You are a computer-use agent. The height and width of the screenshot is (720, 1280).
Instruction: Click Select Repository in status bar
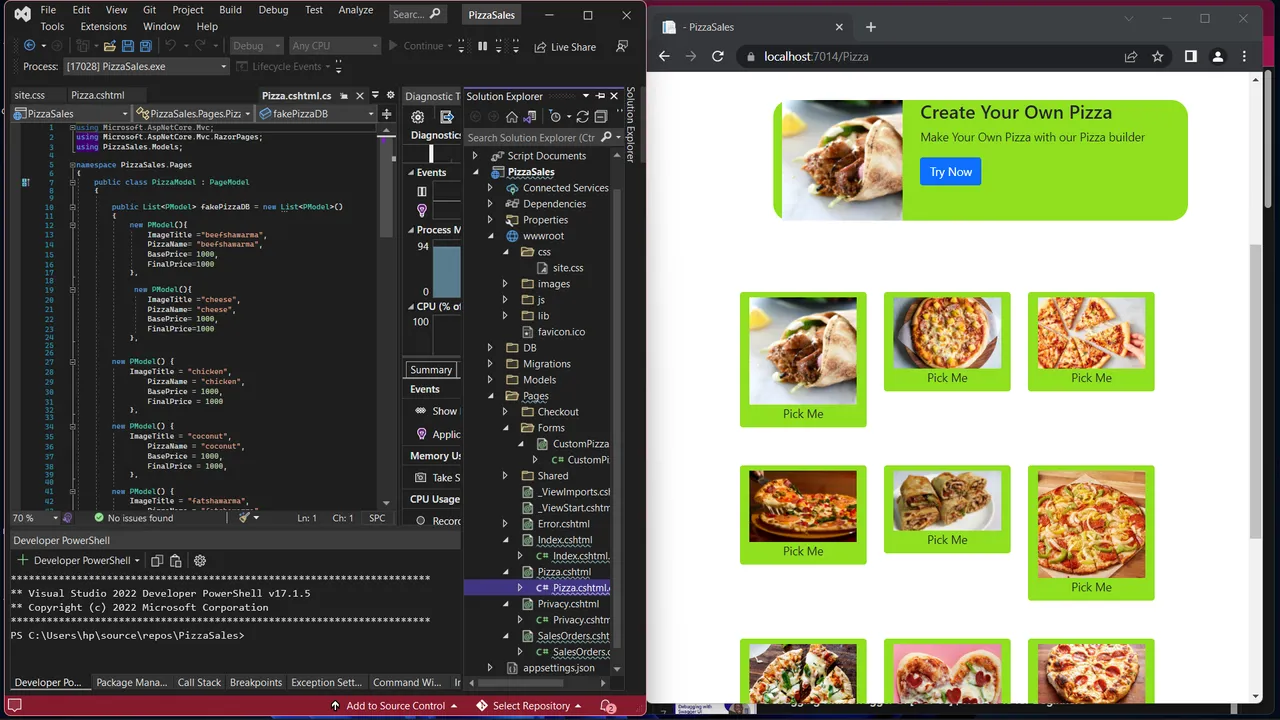pos(529,706)
